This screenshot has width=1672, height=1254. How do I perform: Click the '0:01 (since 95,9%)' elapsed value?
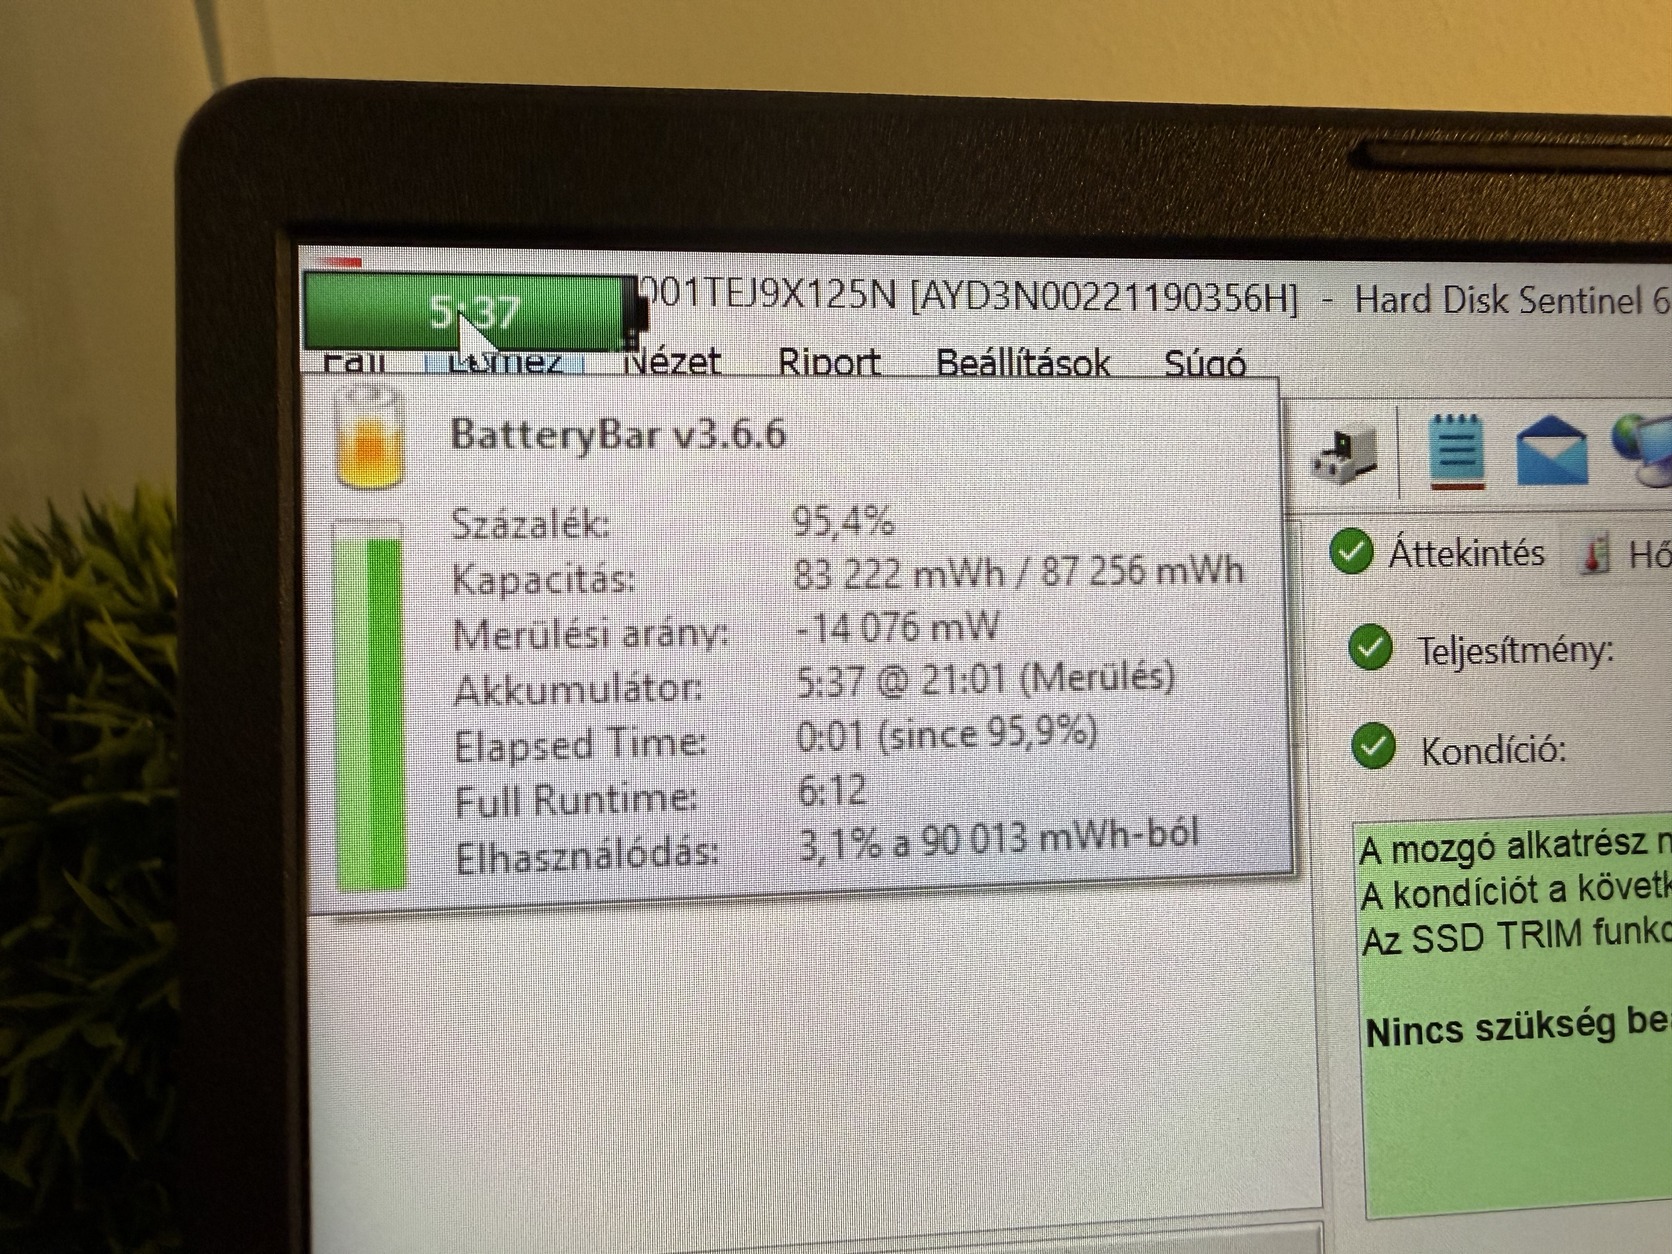[x=947, y=734]
